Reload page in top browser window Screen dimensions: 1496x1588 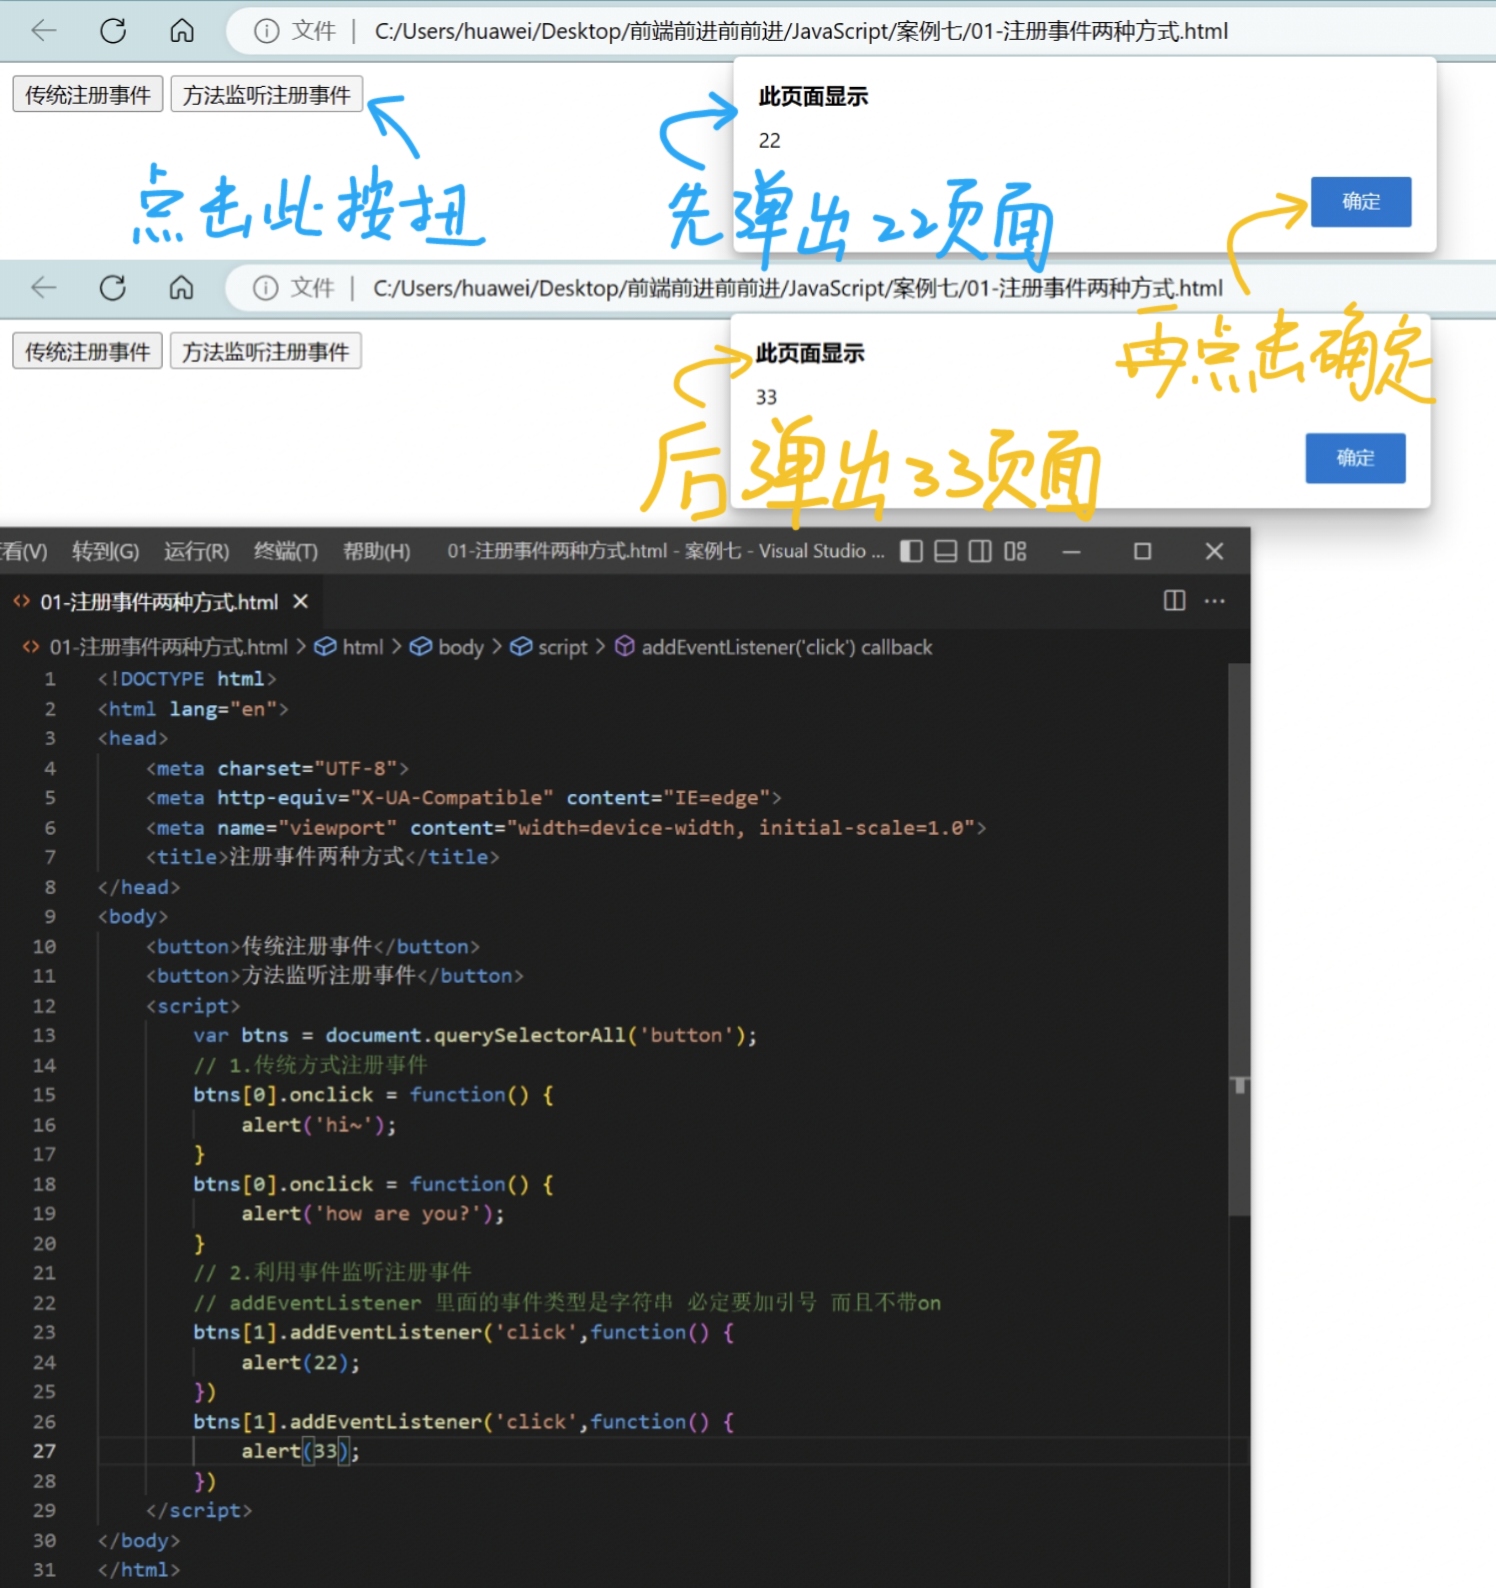point(113,31)
